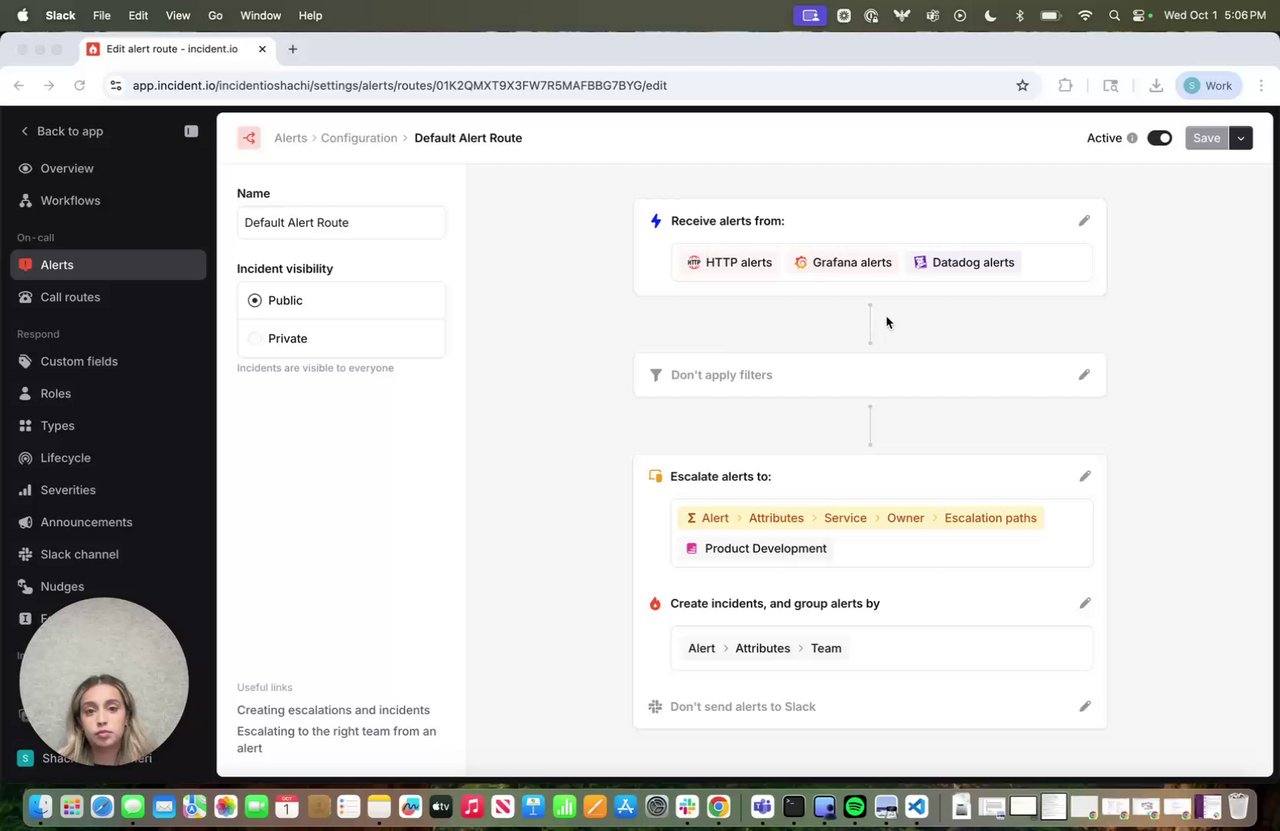This screenshot has height=831, width=1280.
Task: Open Announcements in sidebar
Action: [x=108, y=522]
